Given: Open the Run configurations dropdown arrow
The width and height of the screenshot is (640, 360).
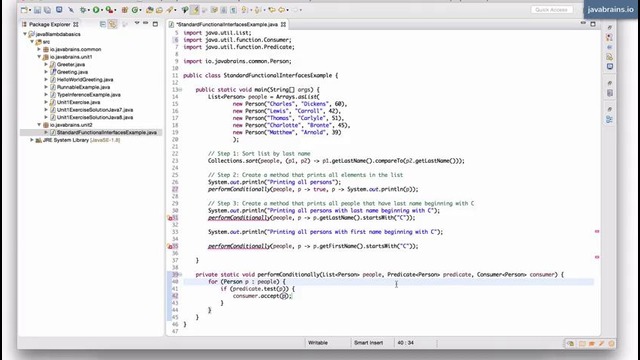Looking at the screenshot, I should (102, 10).
